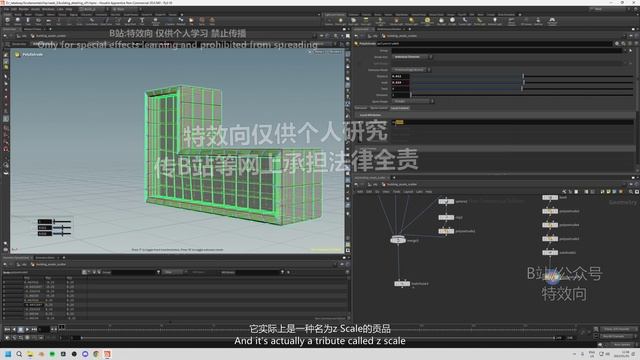Click parameter panel node info icon
The width and height of the screenshot is (640, 360).
pos(629,43)
